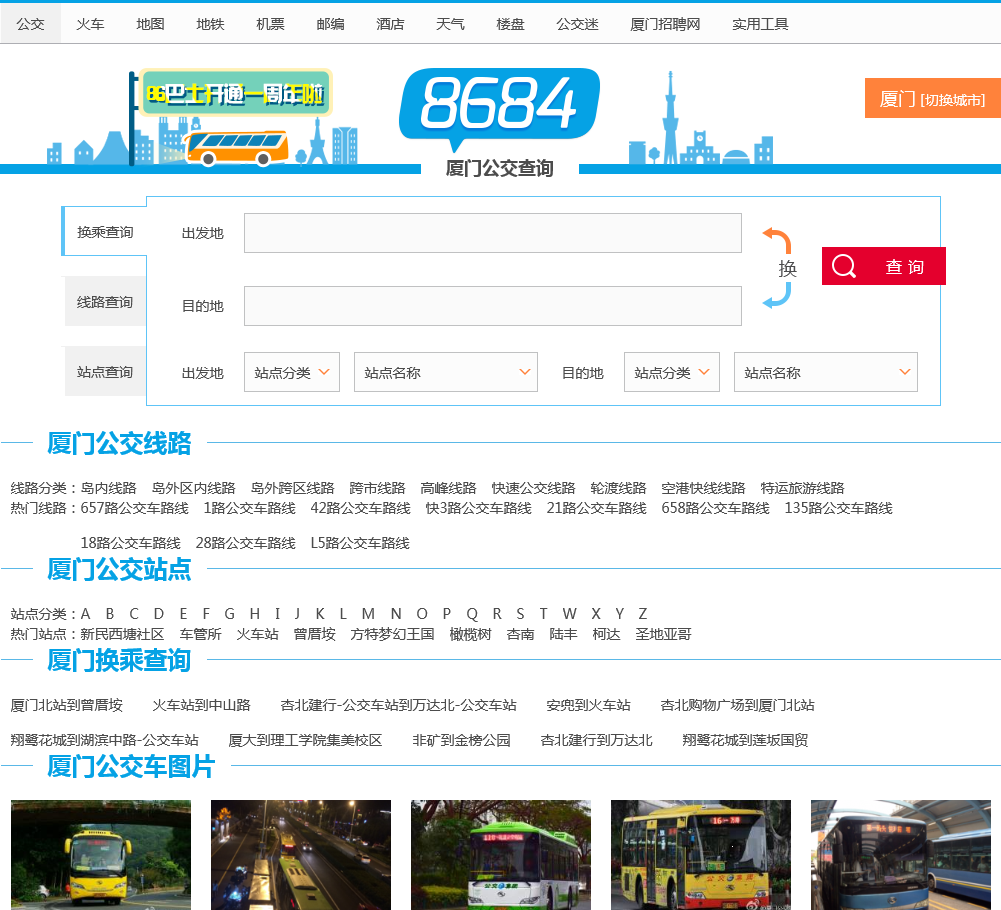1001x910 pixels.
Task: Click the 出发地 text input field
Action: tap(493, 233)
